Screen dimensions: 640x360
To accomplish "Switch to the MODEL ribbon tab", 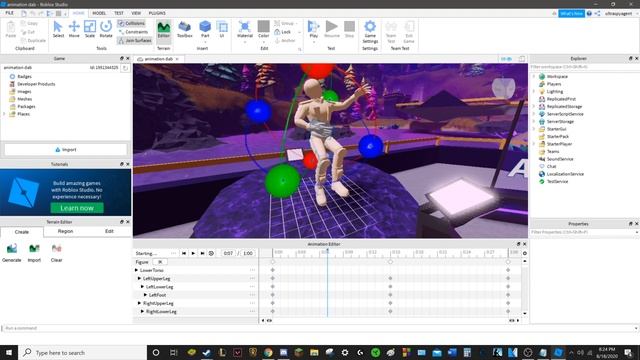I will pos(99,13).
